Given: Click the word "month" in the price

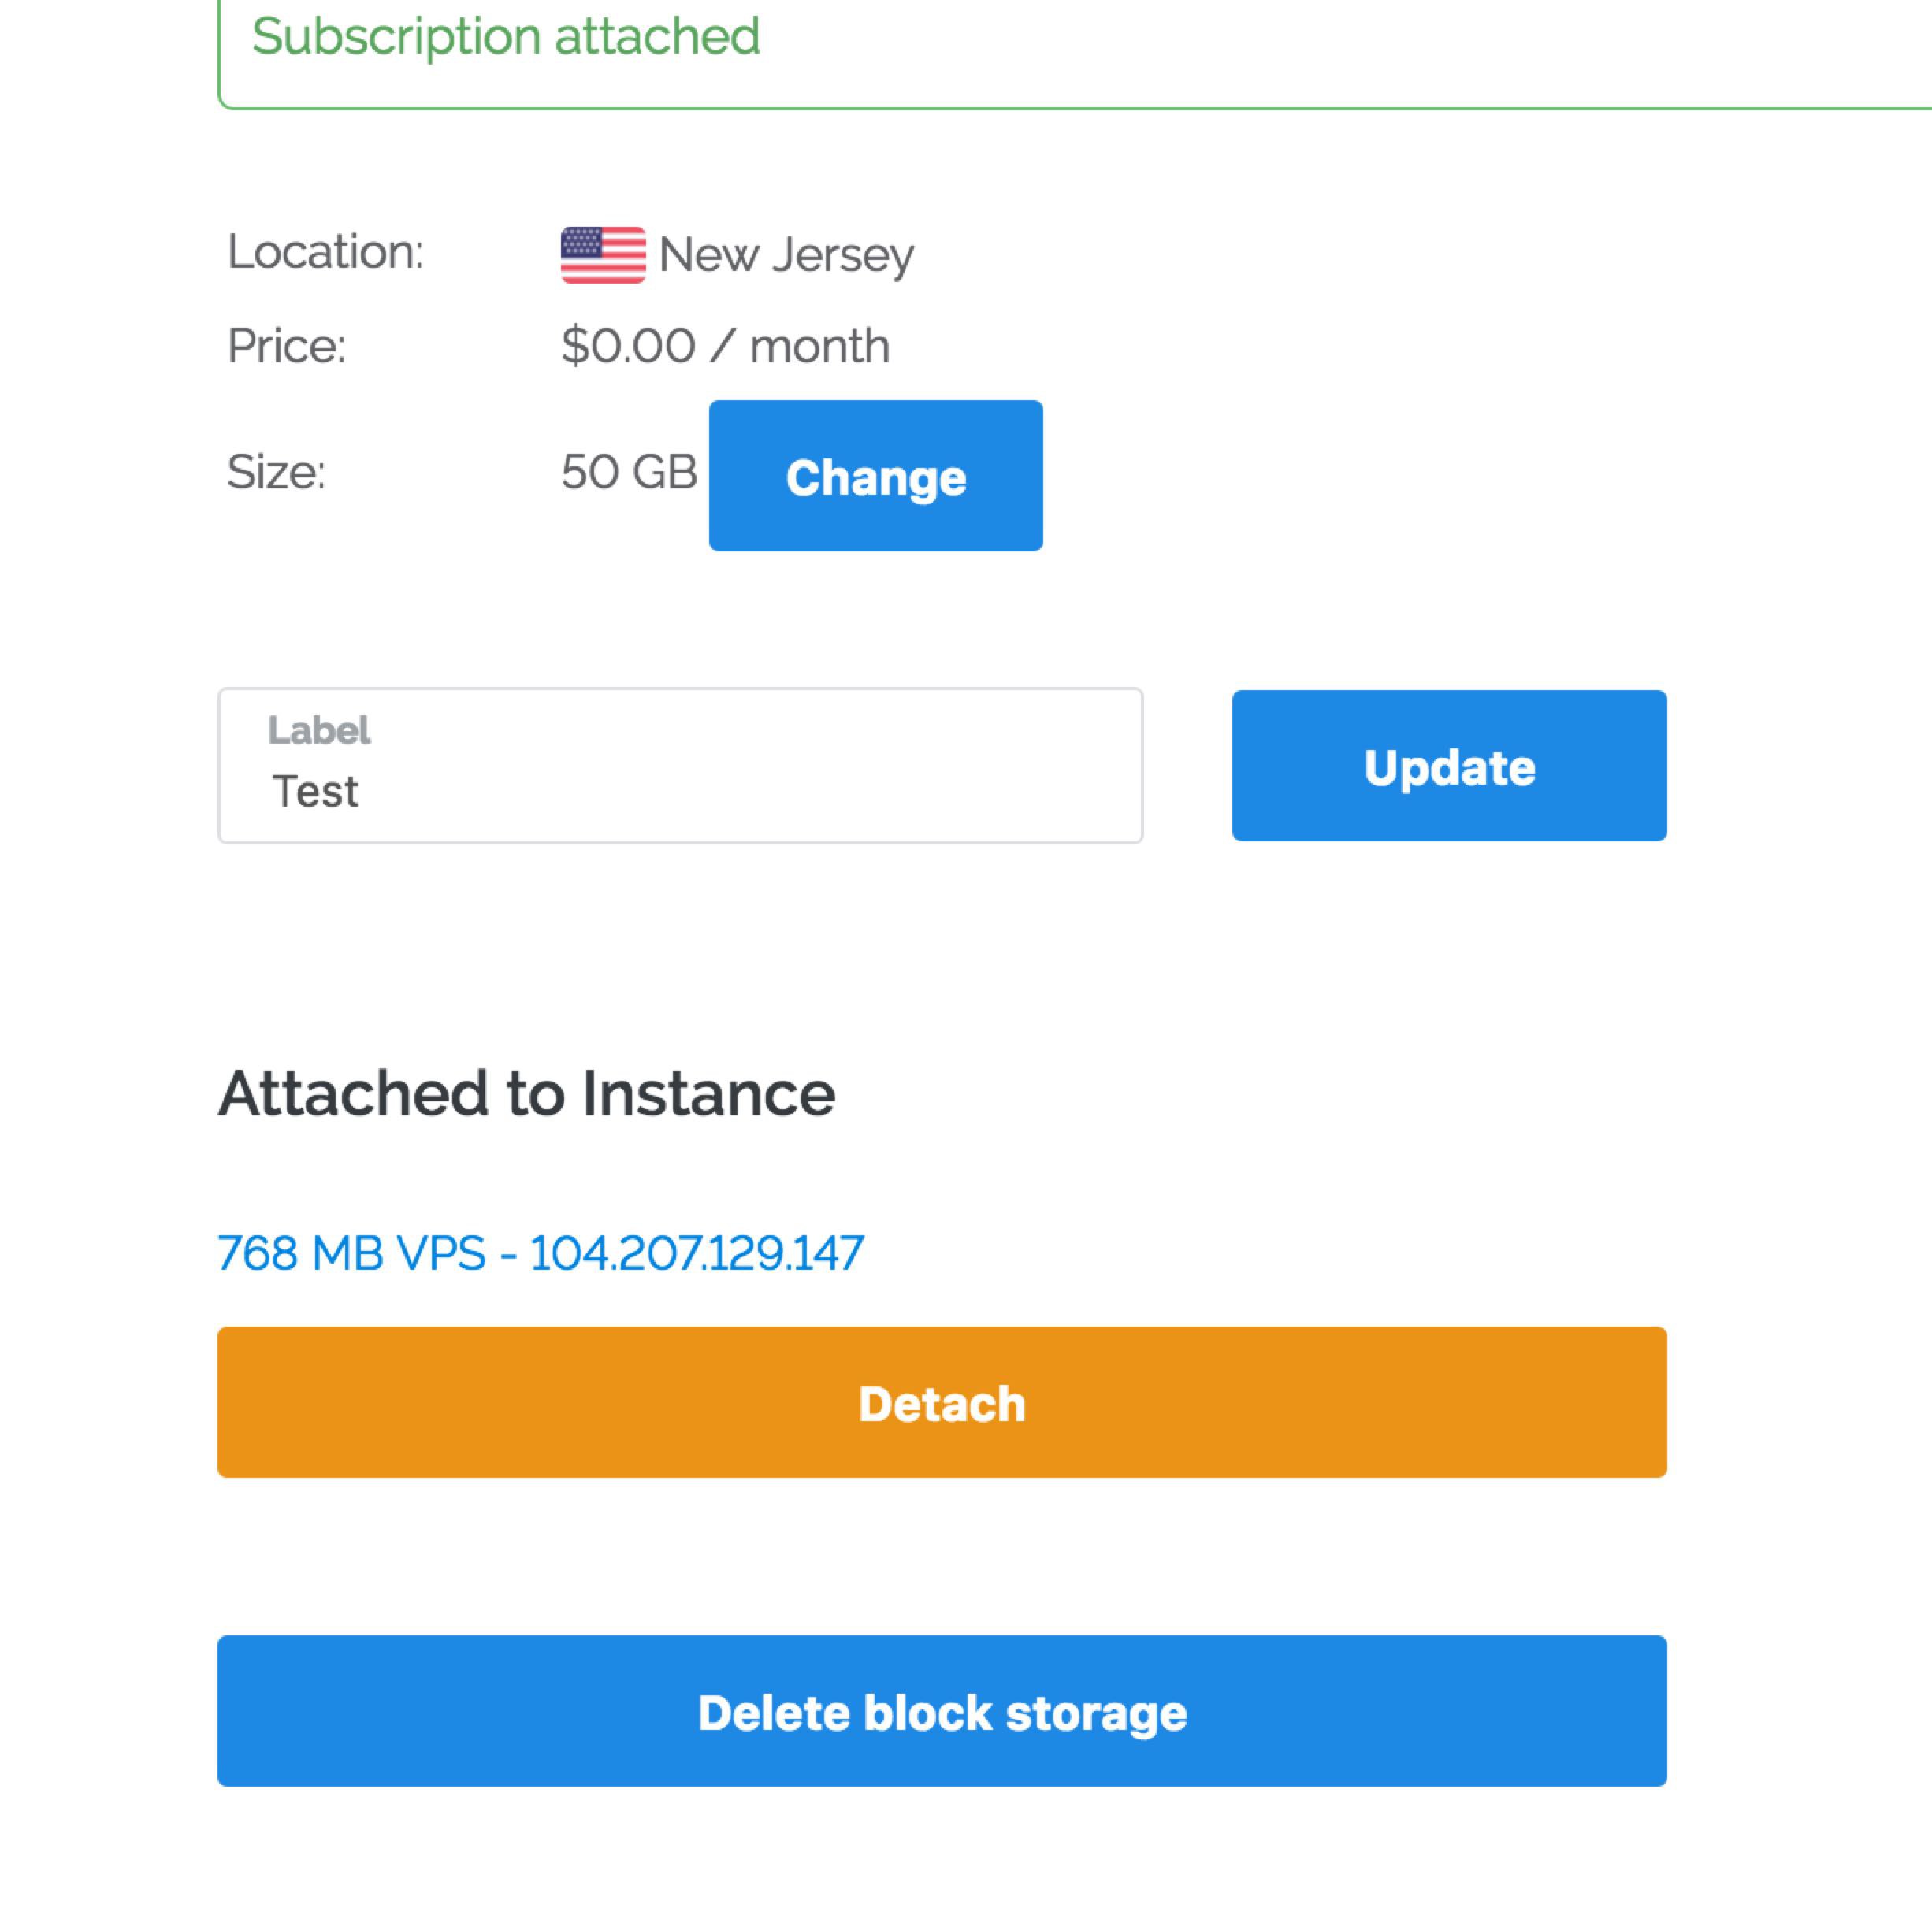Looking at the screenshot, I should click(819, 346).
